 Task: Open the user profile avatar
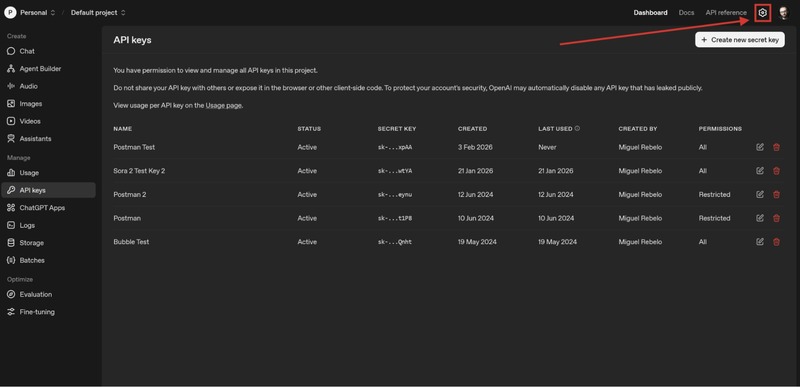pyautogui.click(x=784, y=13)
